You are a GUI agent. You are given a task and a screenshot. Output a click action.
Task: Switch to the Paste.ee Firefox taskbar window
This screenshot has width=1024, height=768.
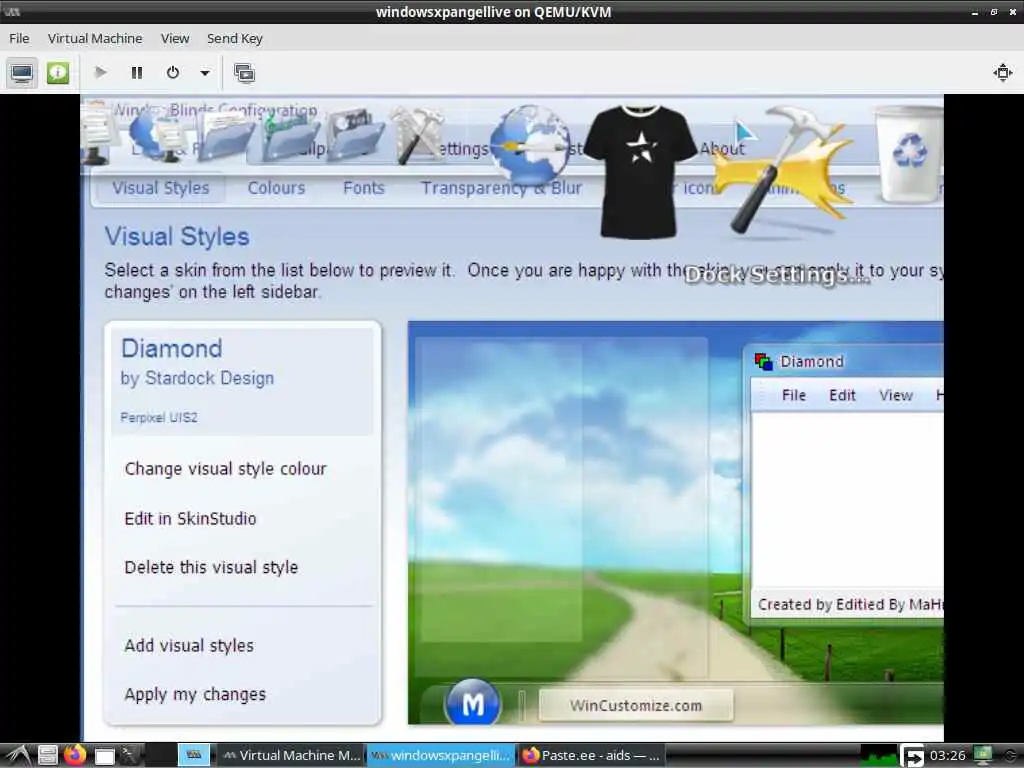click(592, 756)
